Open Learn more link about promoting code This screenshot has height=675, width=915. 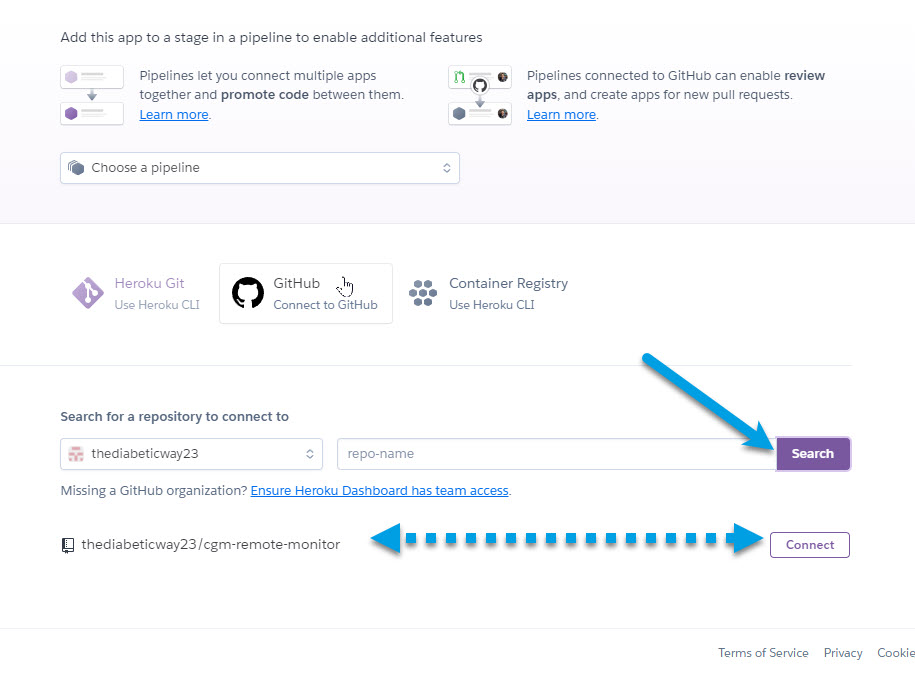pos(174,115)
